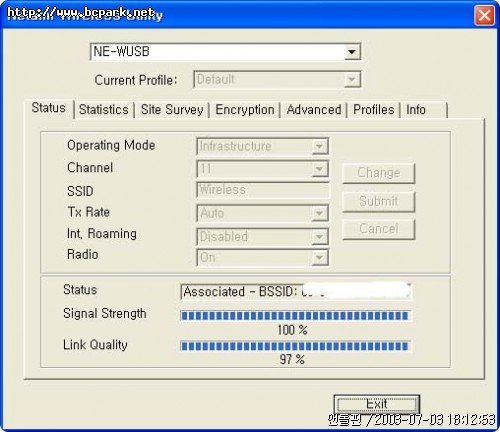Switch to the Status tab
The image size is (500, 432).
coord(49,108)
